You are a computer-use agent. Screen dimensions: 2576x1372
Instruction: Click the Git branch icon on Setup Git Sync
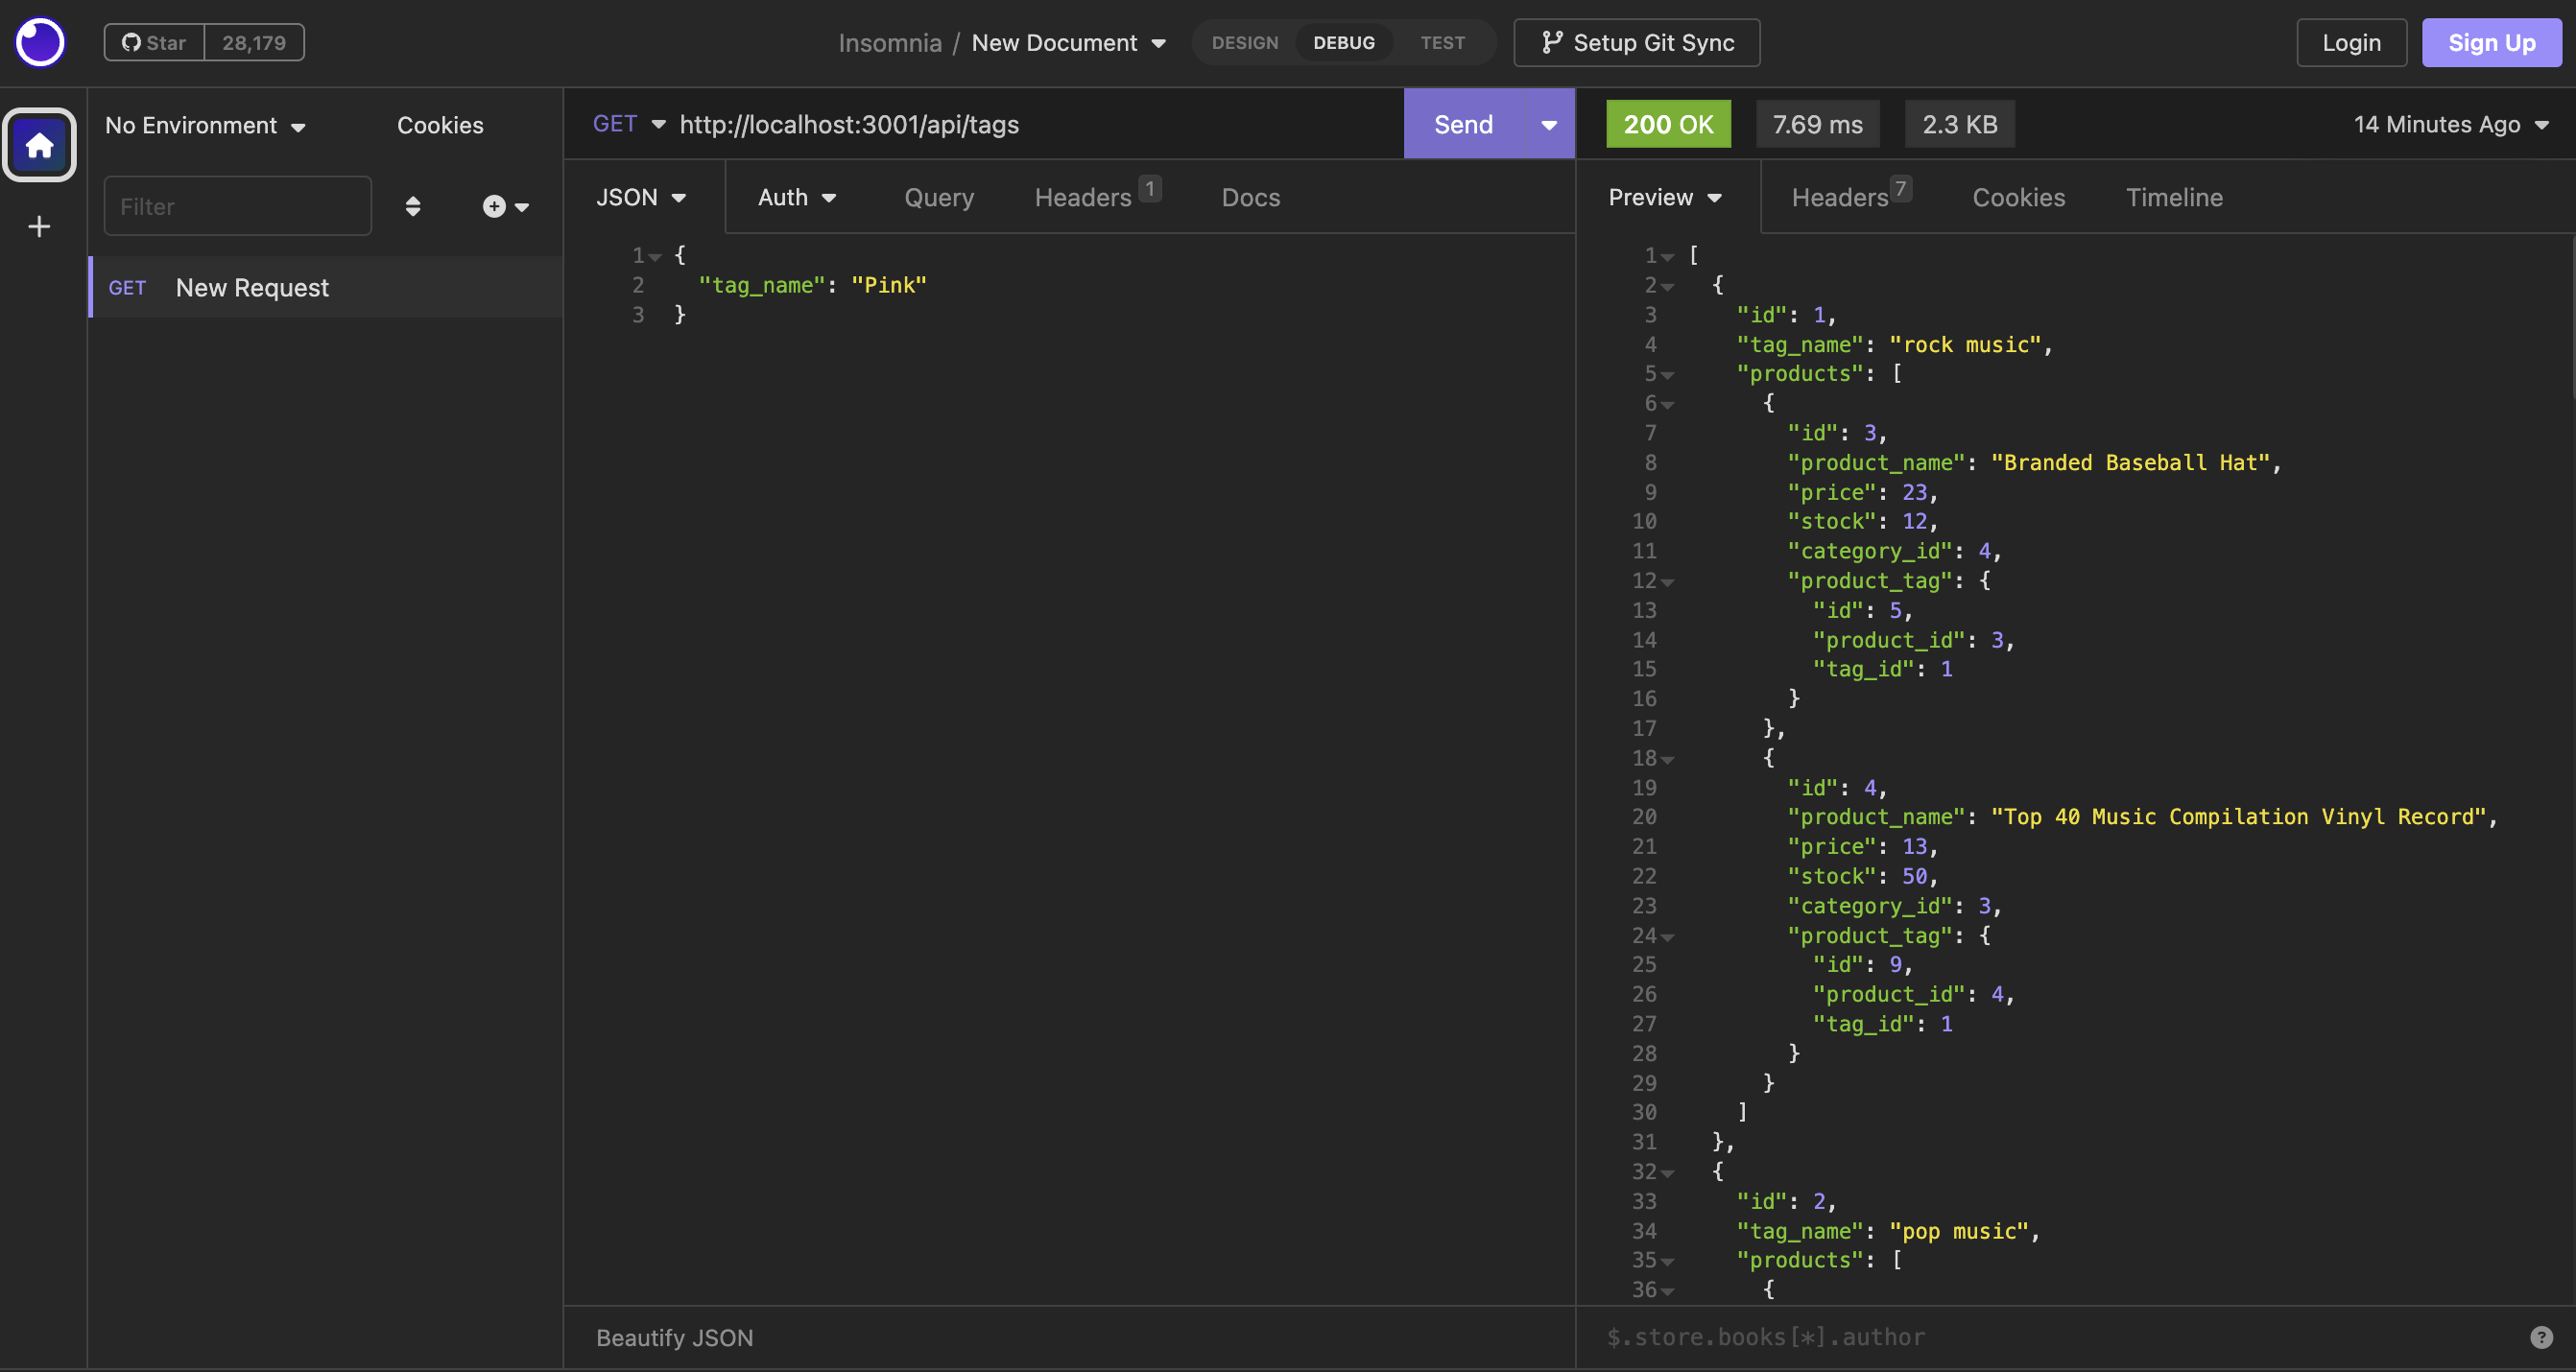tap(1552, 42)
